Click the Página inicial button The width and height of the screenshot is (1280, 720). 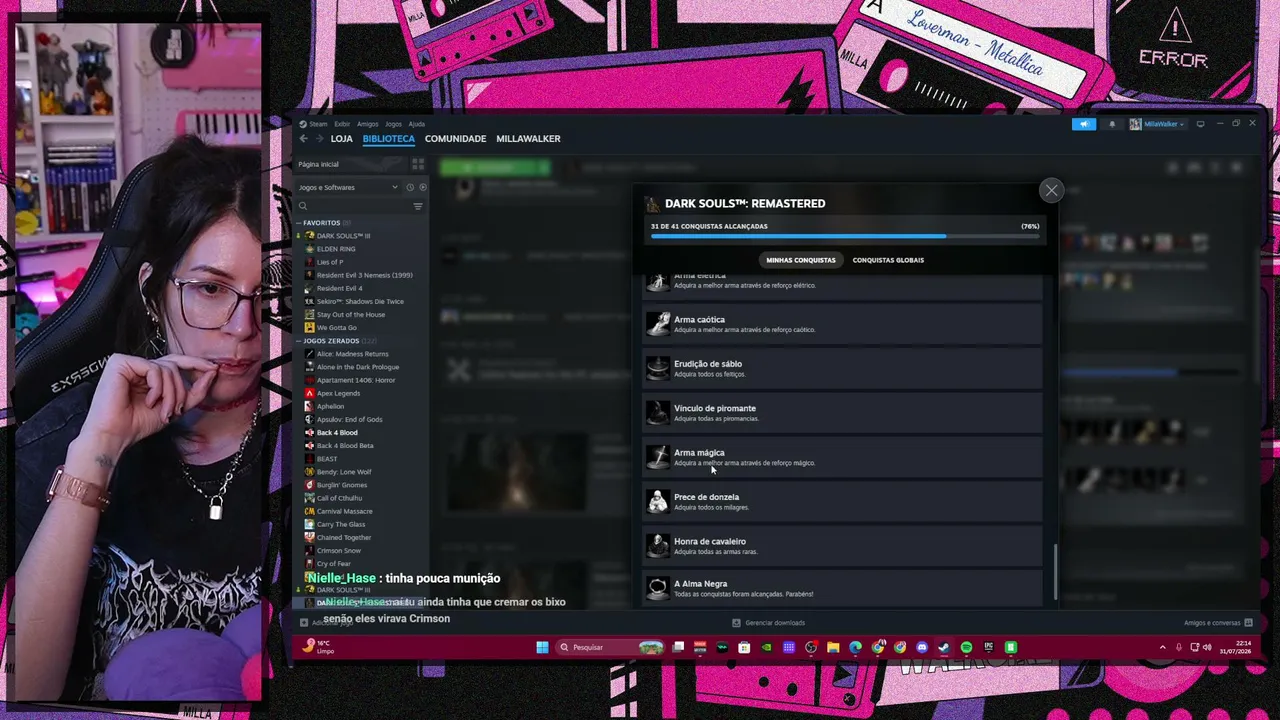point(350,164)
